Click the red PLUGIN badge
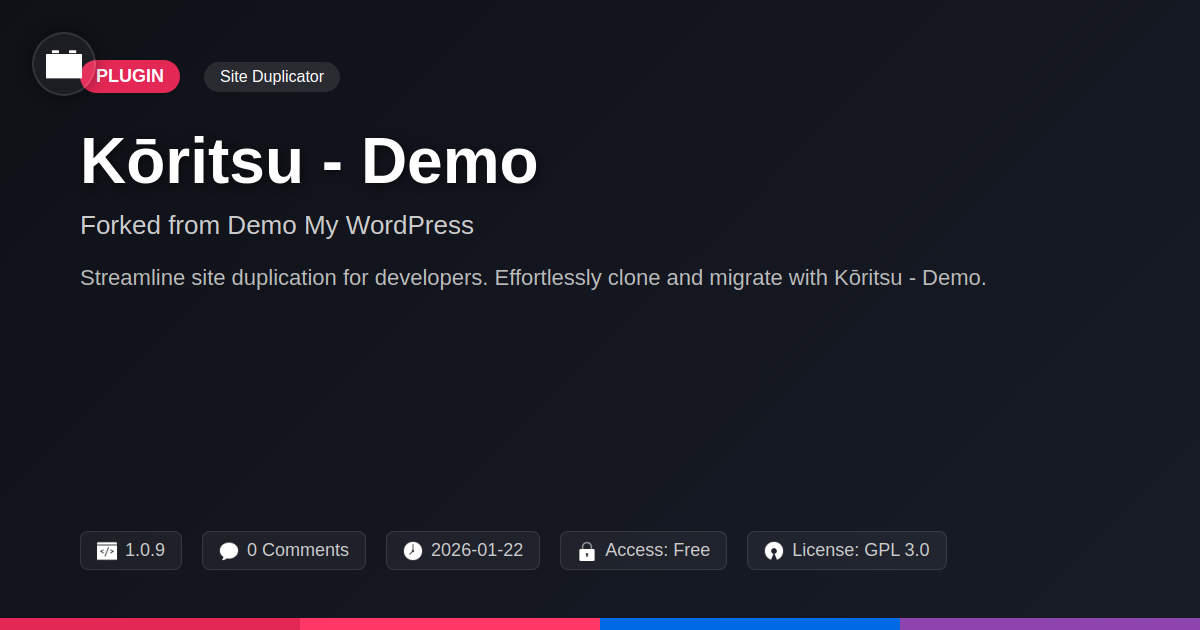 (130, 76)
